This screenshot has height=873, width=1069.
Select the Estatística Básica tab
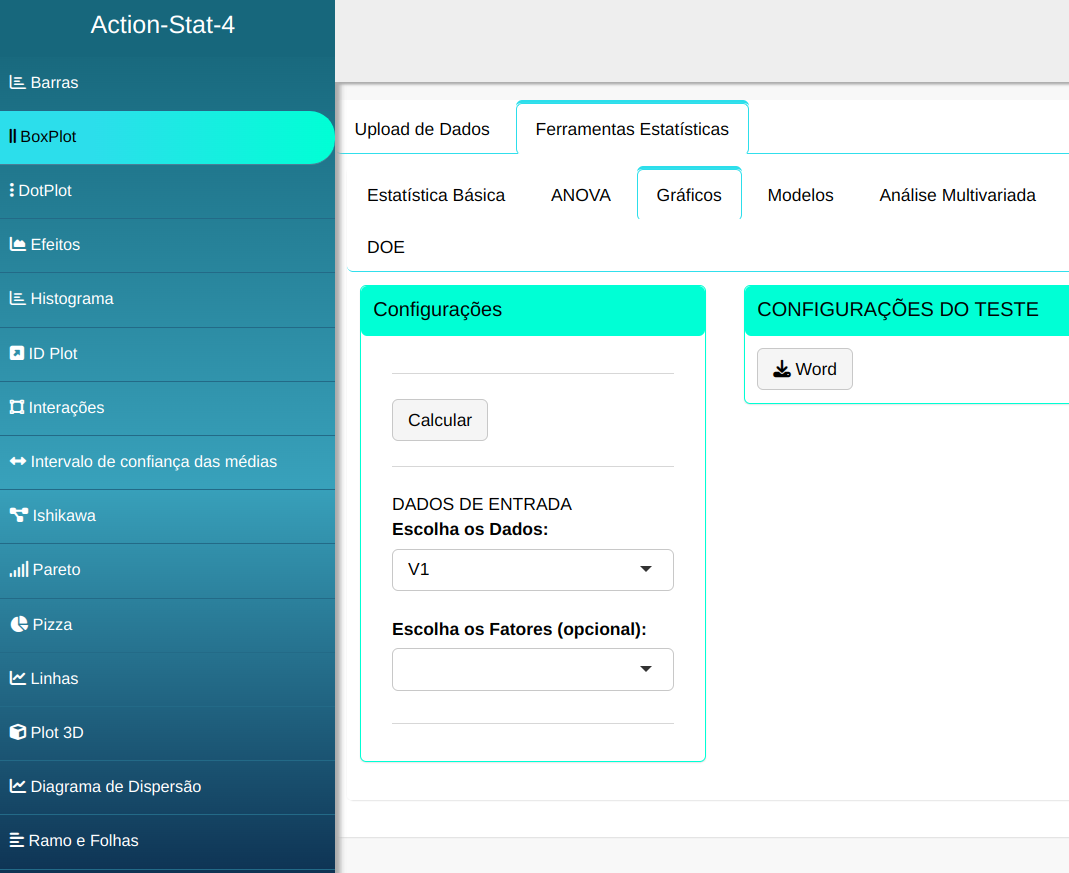click(x=436, y=195)
